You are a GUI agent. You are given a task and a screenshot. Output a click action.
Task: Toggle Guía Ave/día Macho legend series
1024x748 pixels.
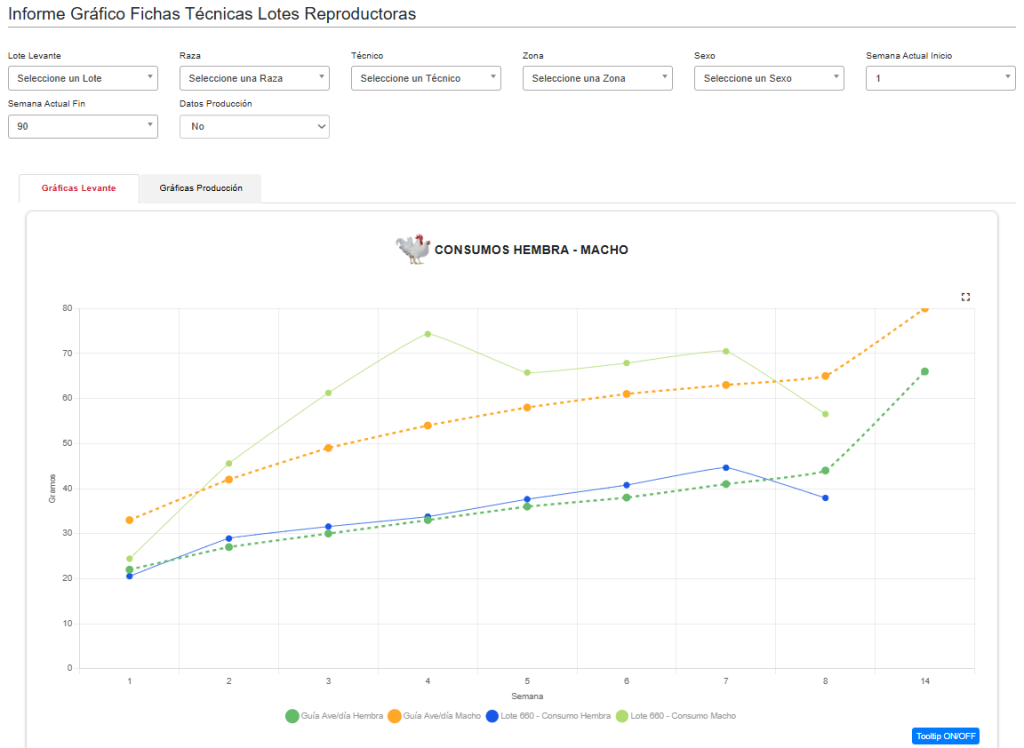click(x=434, y=716)
